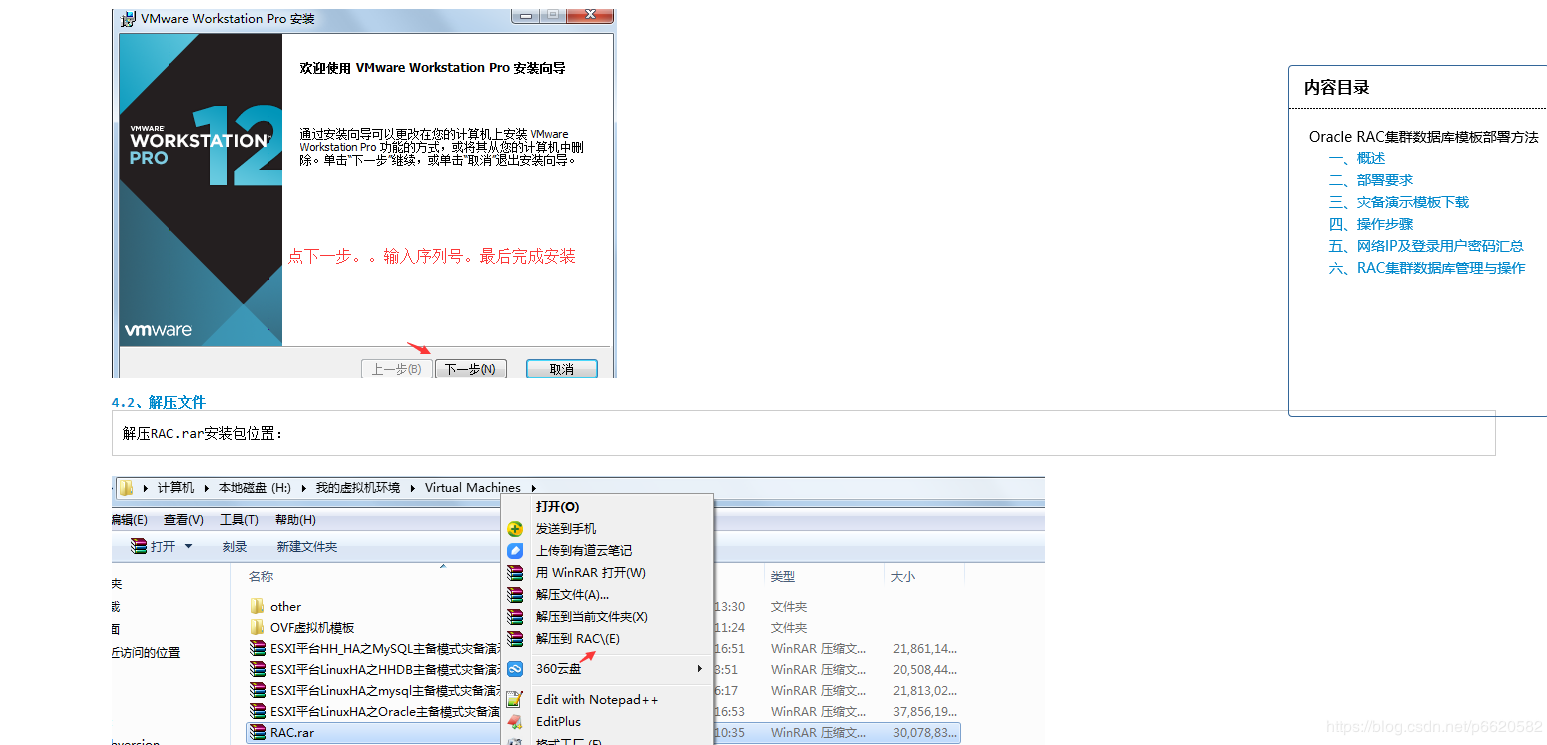Click the 360云盘 cloud icon
Image resolution: width=1547 pixels, height=745 pixels.
point(515,669)
